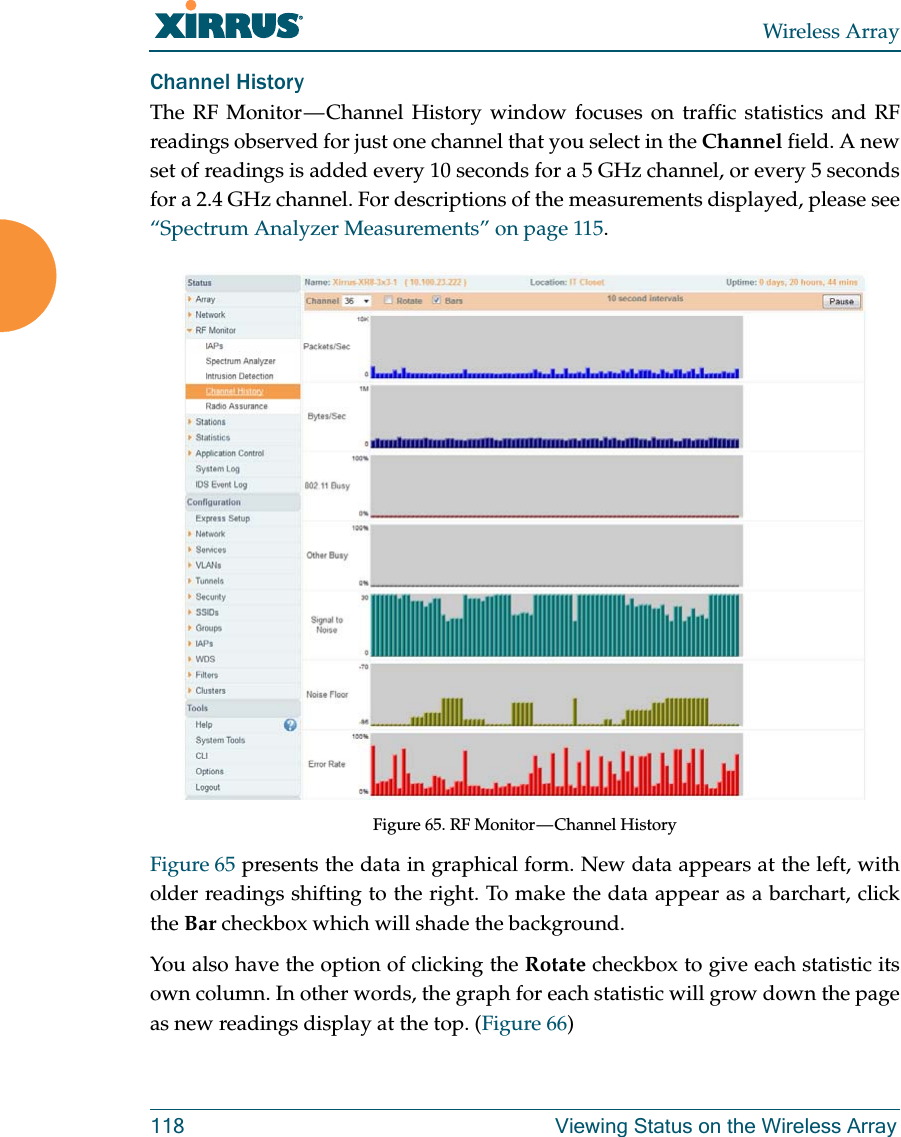Expand the Stations section

click(210, 420)
